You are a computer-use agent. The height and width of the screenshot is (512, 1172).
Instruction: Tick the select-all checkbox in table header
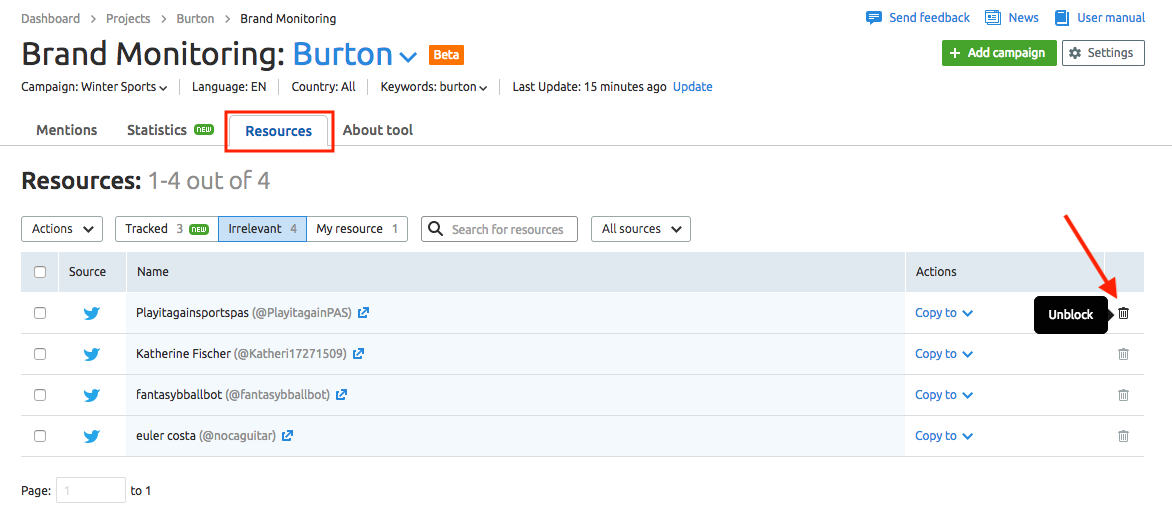coord(40,272)
